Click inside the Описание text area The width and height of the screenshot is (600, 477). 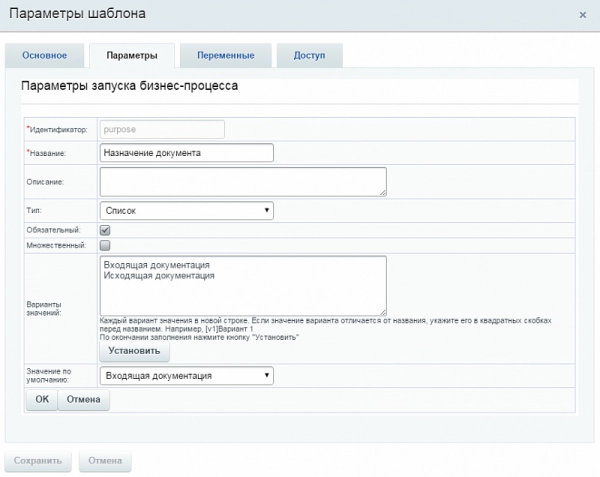[x=242, y=181]
